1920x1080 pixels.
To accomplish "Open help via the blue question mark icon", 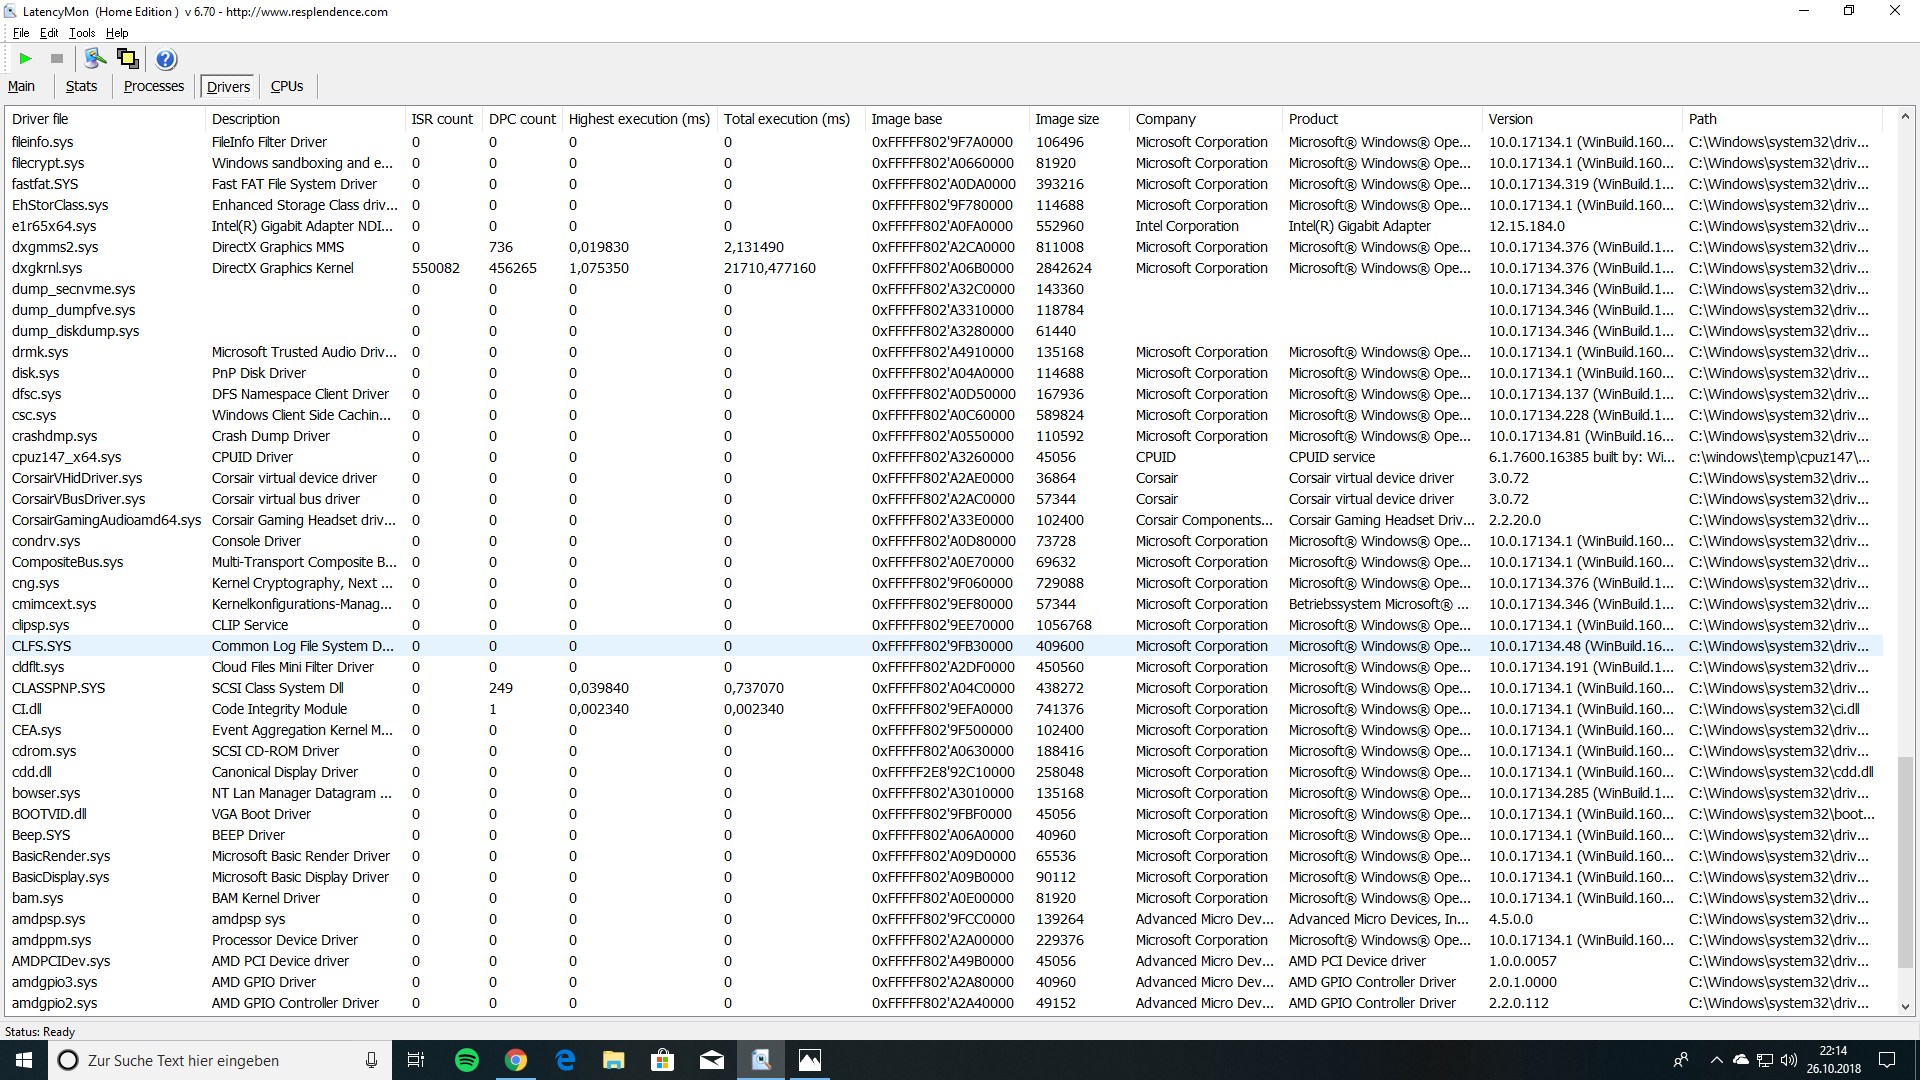I will click(166, 59).
